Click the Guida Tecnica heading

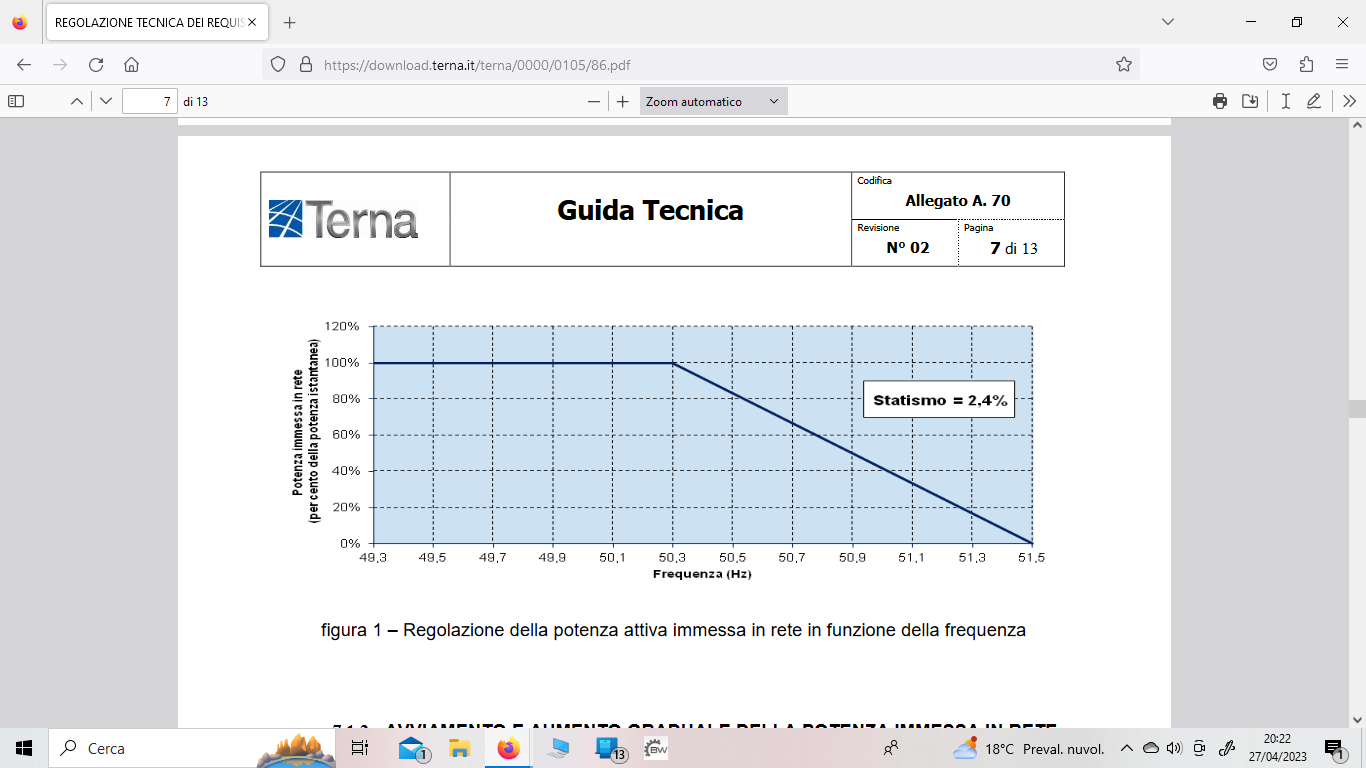[x=650, y=210]
